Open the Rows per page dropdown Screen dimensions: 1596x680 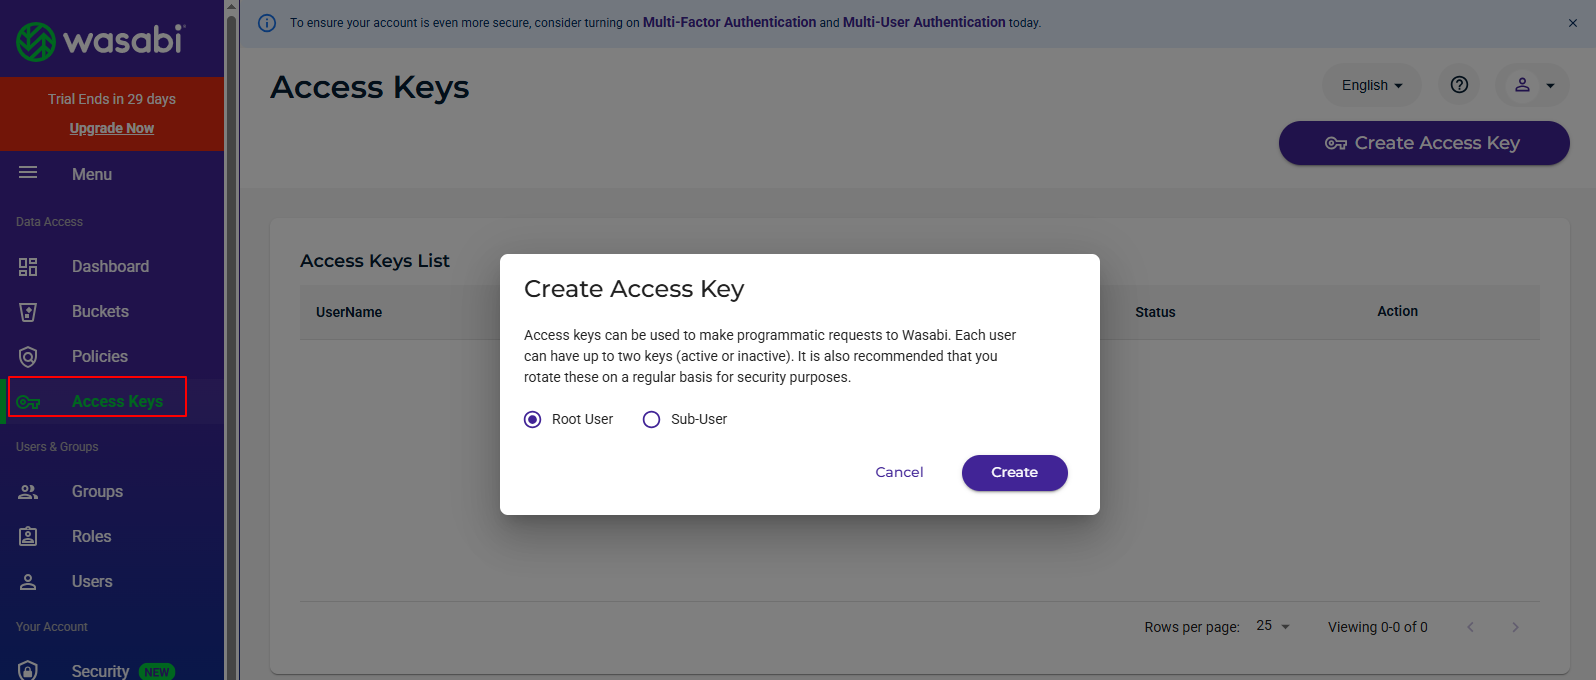click(x=1273, y=626)
